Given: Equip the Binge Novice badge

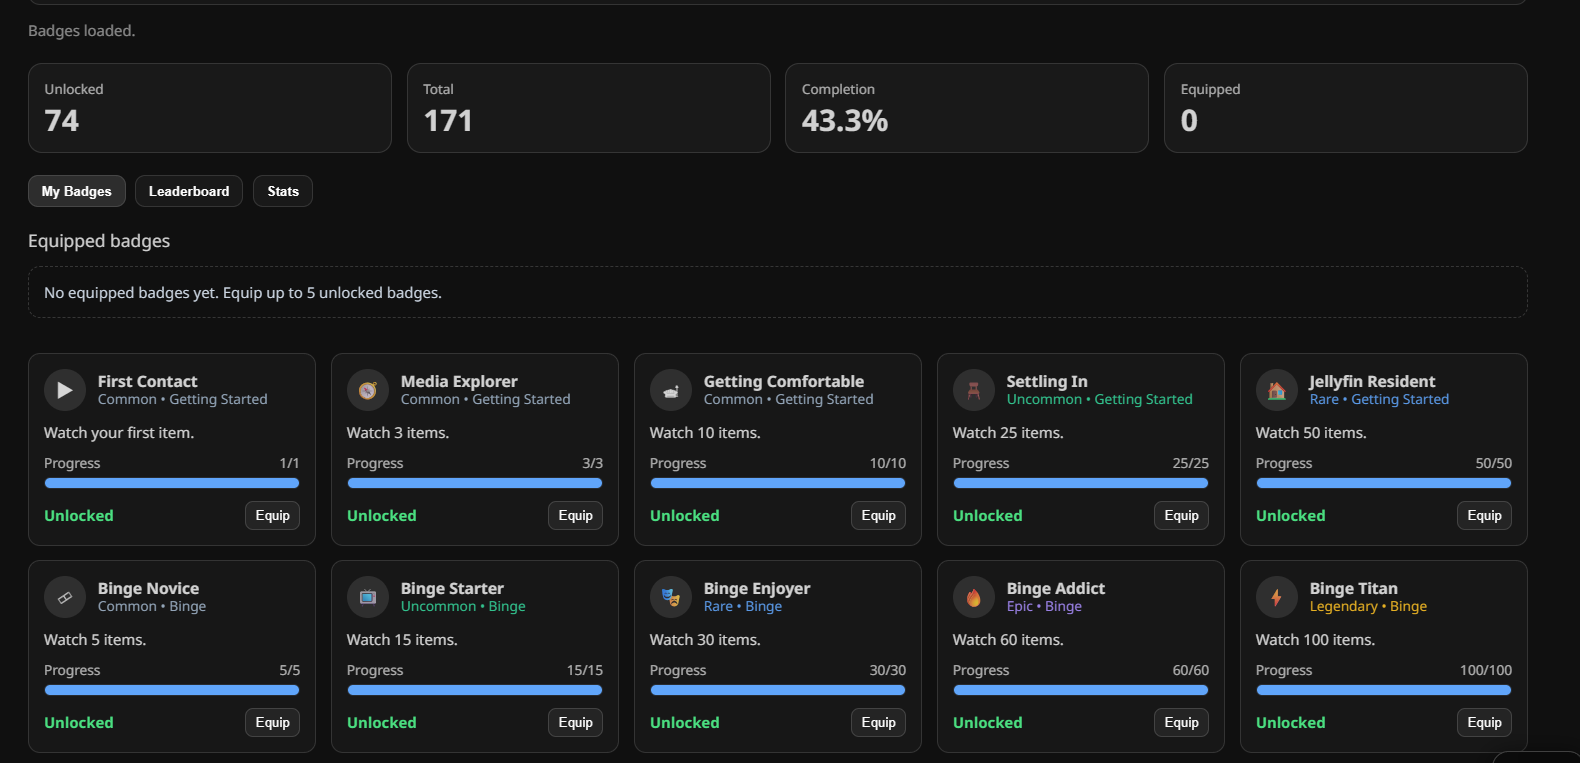Looking at the screenshot, I should pyautogui.click(x=273, y=723).
